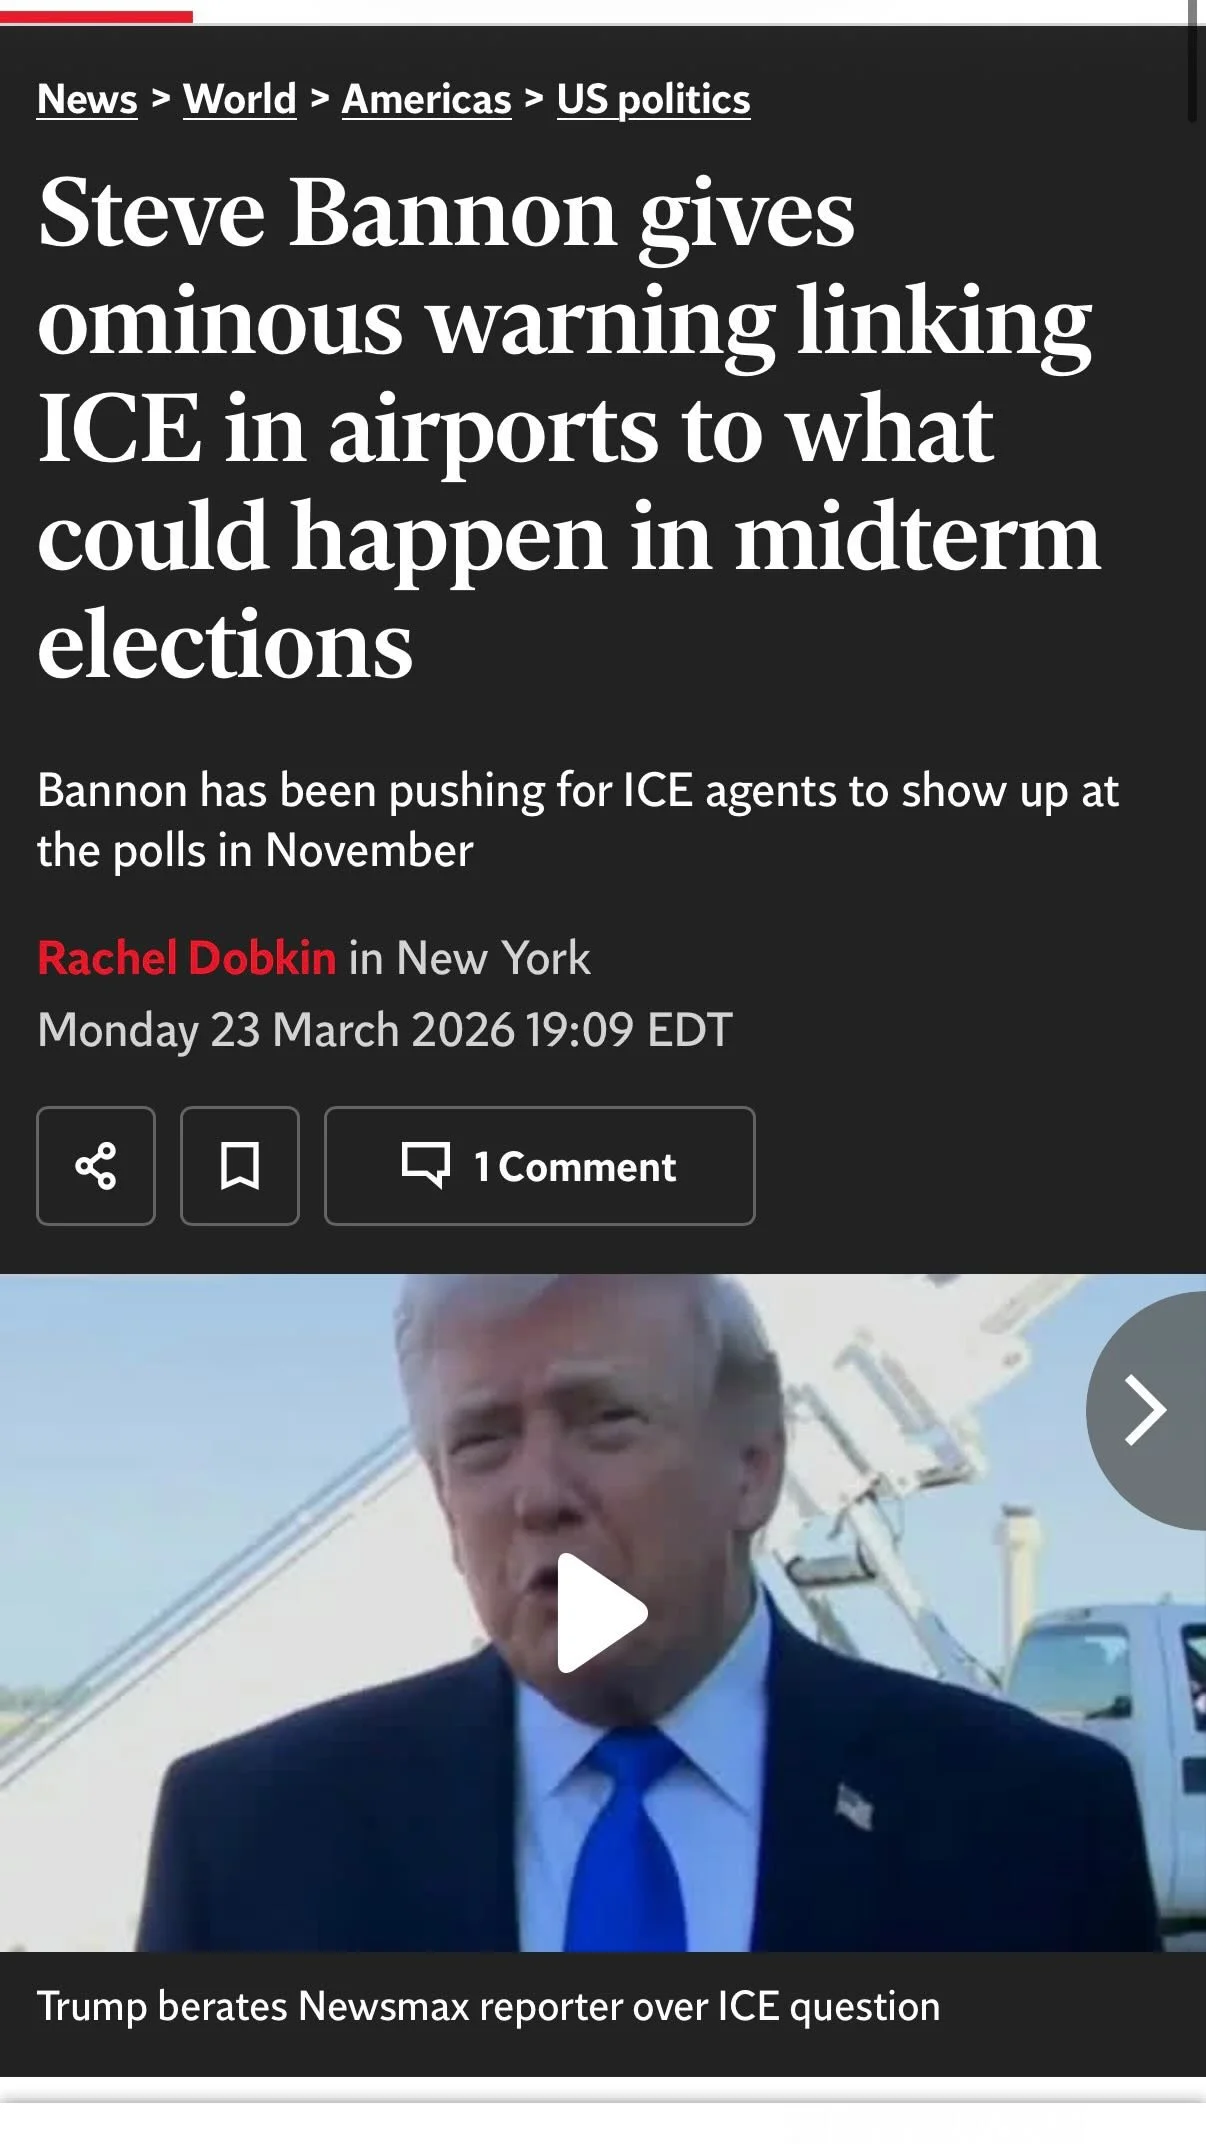This screenshot has width=1206, height=2144.
Task: View author Rachel Dobkin's profile
Action: (x=186, y=958)
